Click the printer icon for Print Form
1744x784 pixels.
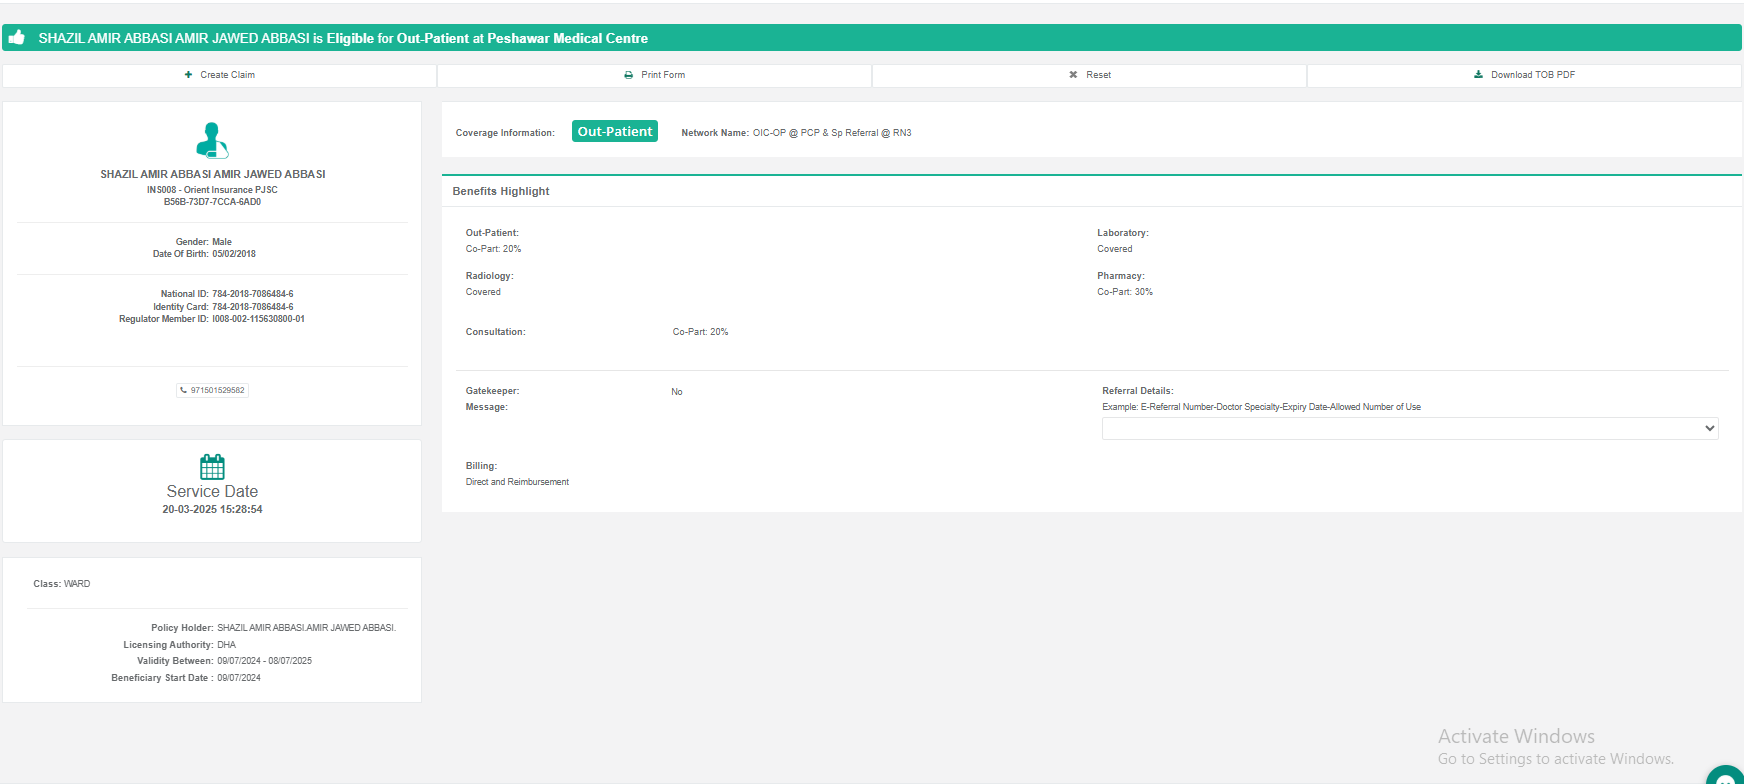tap(629, 75)
